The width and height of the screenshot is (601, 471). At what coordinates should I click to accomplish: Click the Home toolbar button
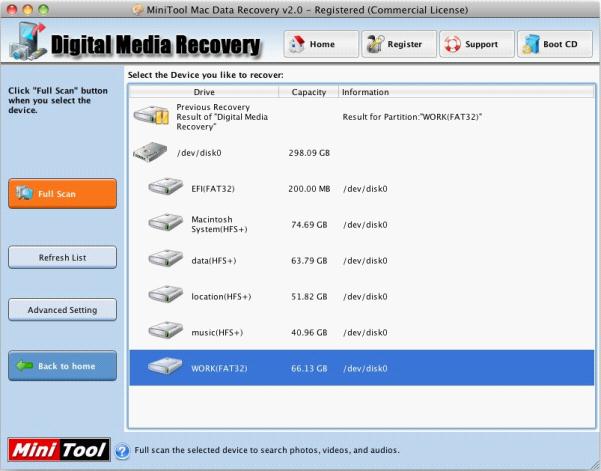(321, 44)
